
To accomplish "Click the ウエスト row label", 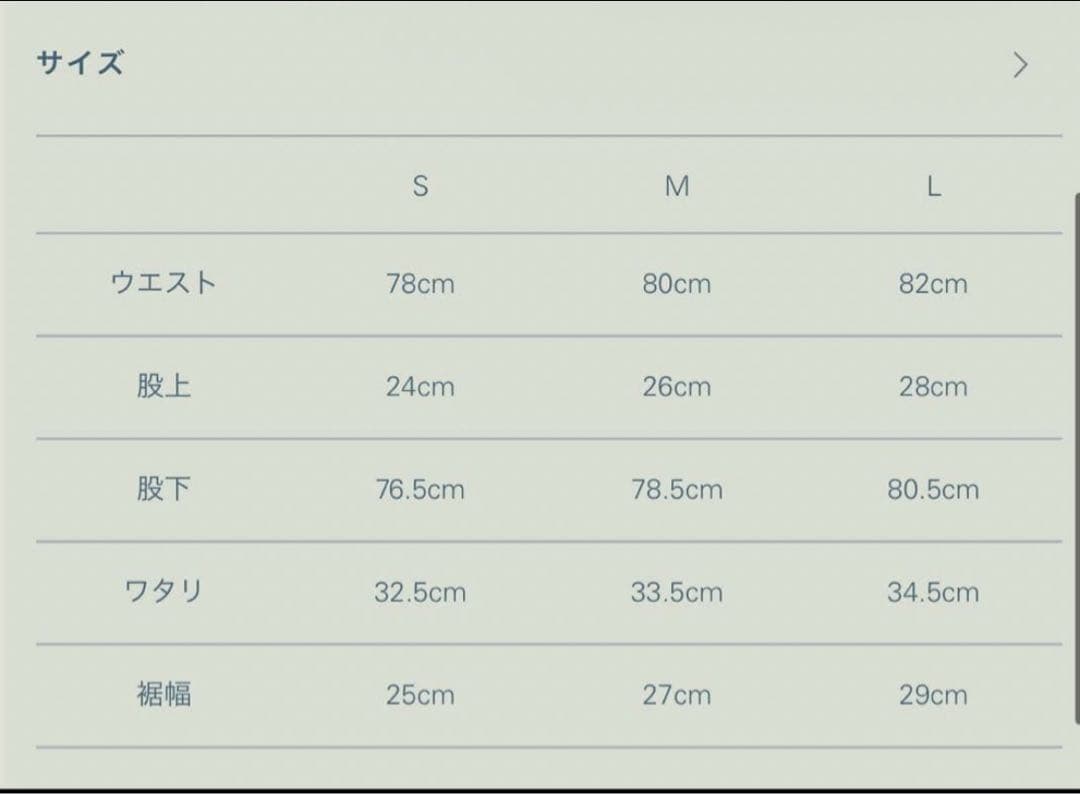I will tap(163, 283).
